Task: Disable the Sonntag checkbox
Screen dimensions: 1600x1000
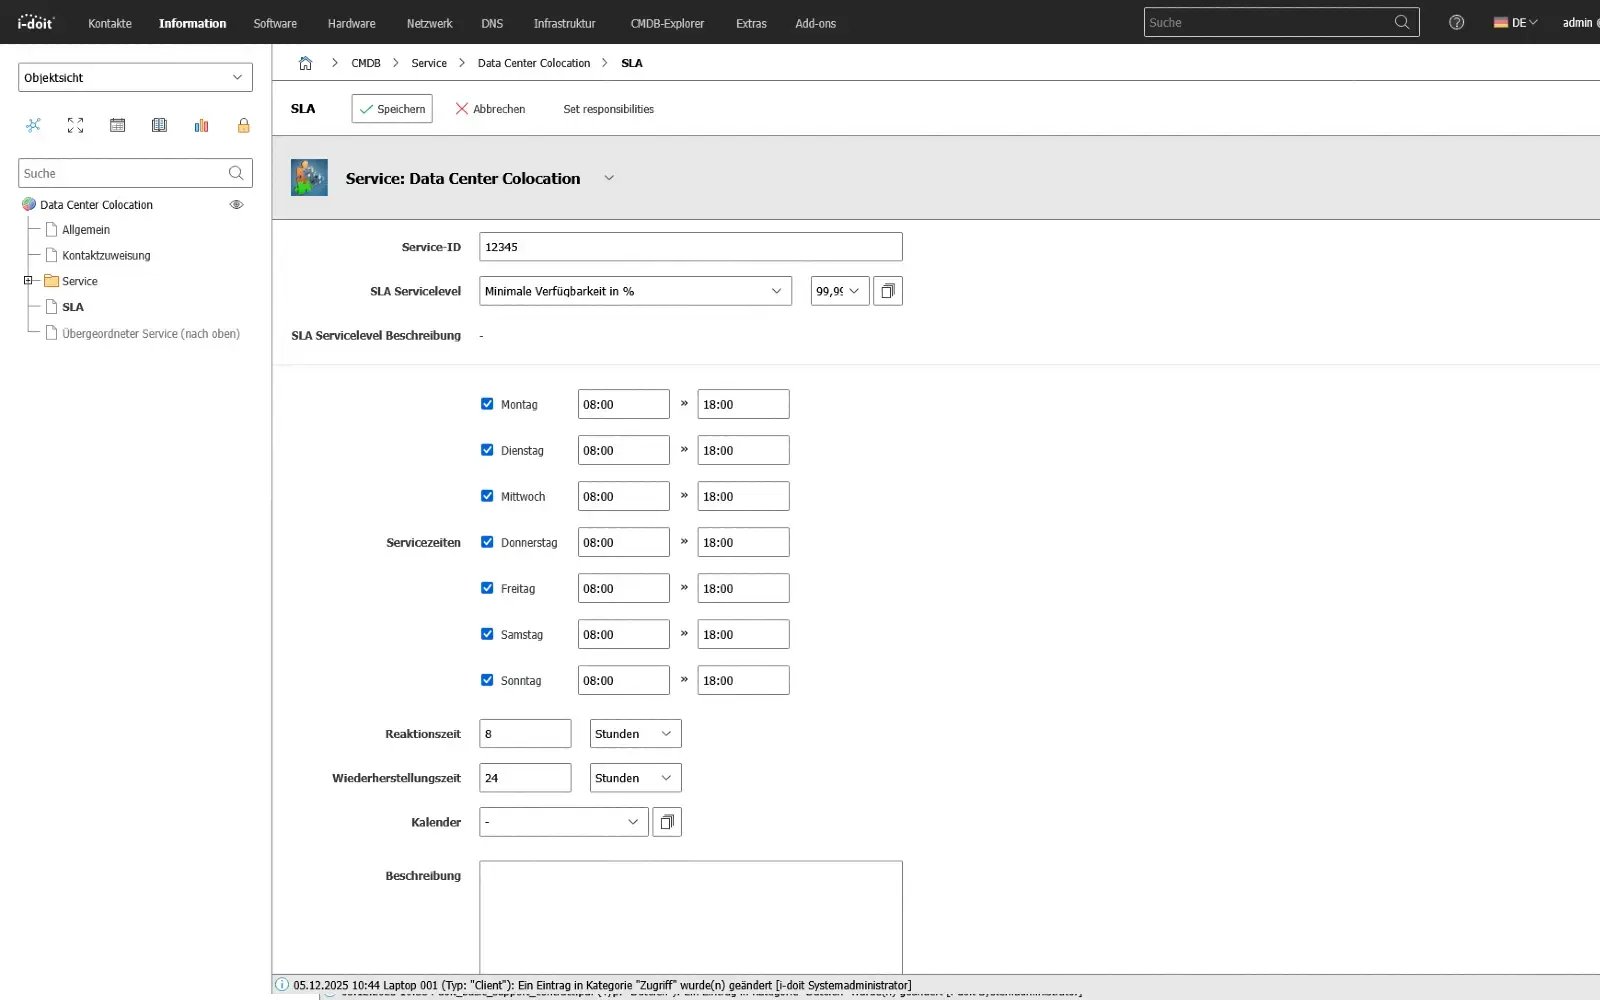Action: coord(487,680)
